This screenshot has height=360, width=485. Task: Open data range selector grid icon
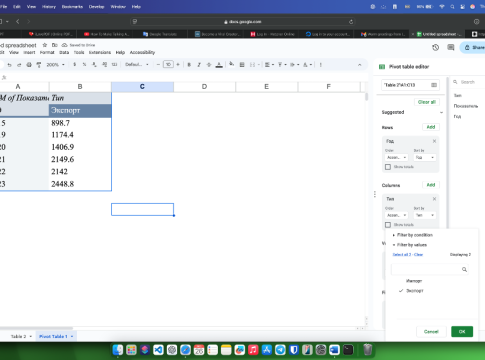pyautogui.click(x=434, y=85)
